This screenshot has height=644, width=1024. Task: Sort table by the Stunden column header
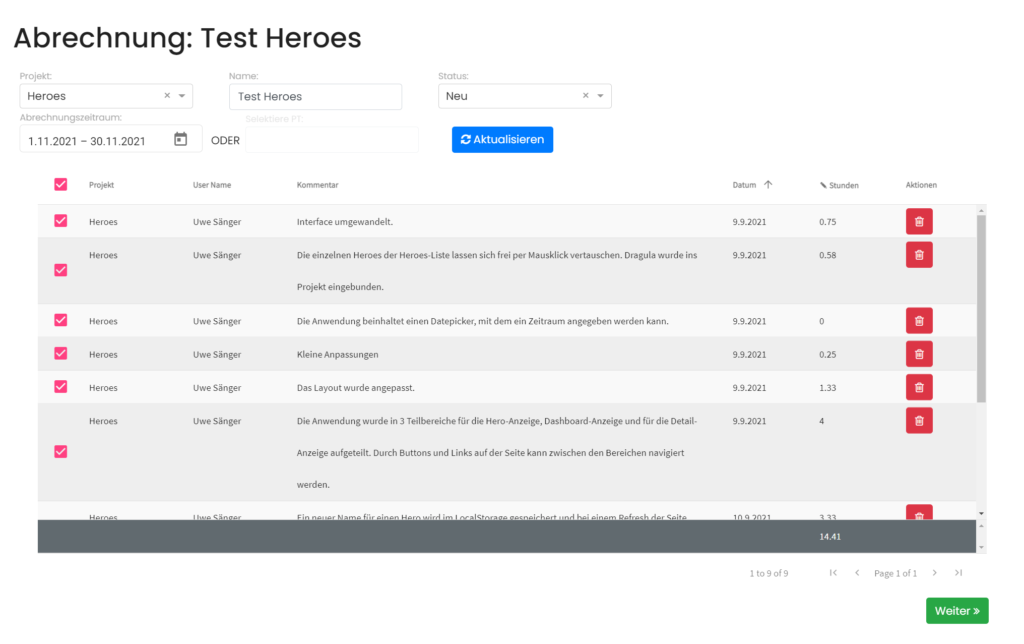[x=842, y=185]
